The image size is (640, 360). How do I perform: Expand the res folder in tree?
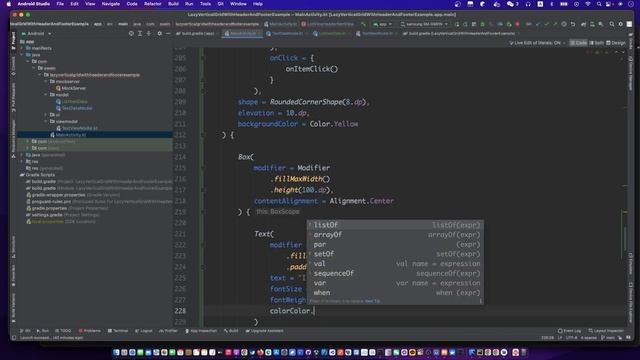coord(22,162)
